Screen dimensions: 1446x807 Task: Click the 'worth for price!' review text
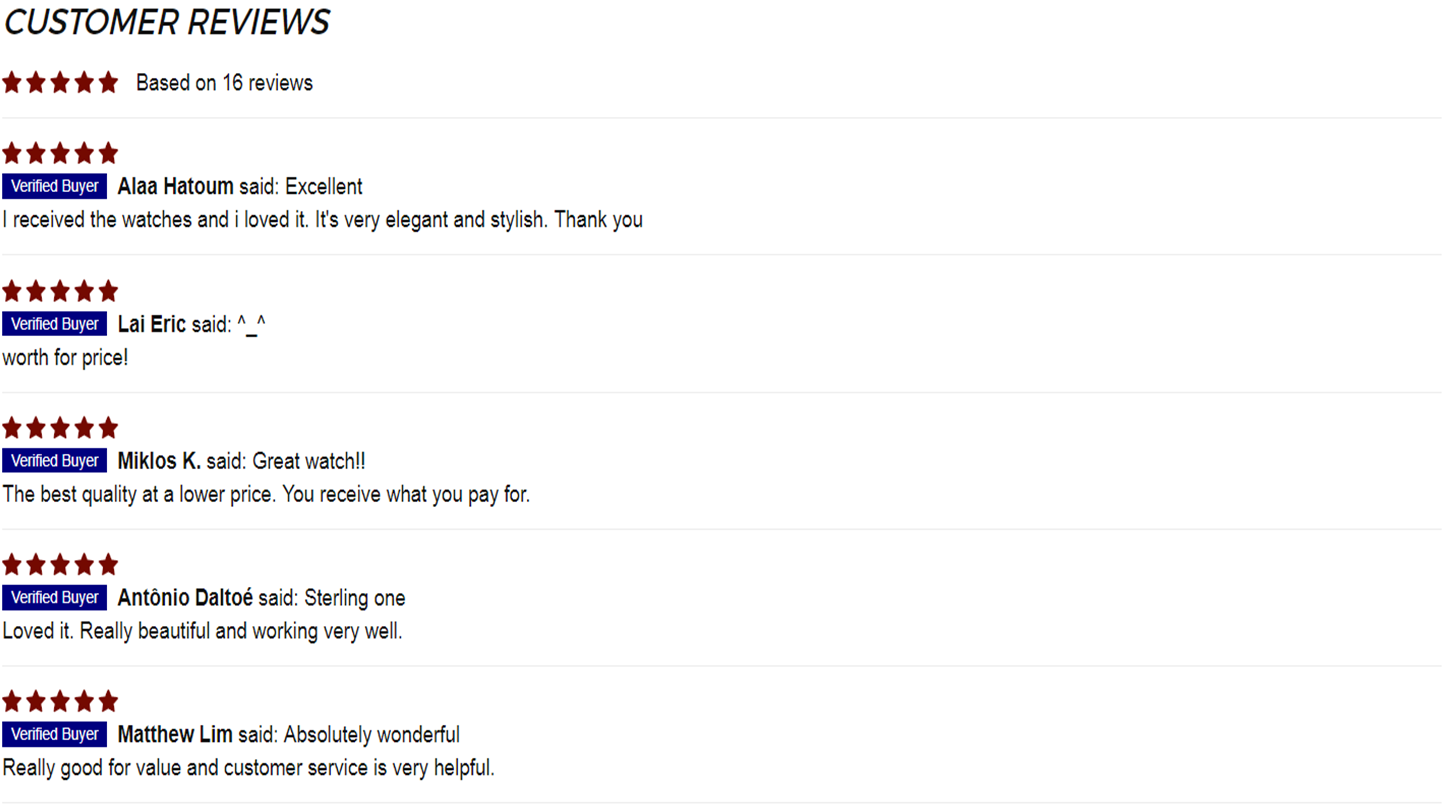click(65, 357)
